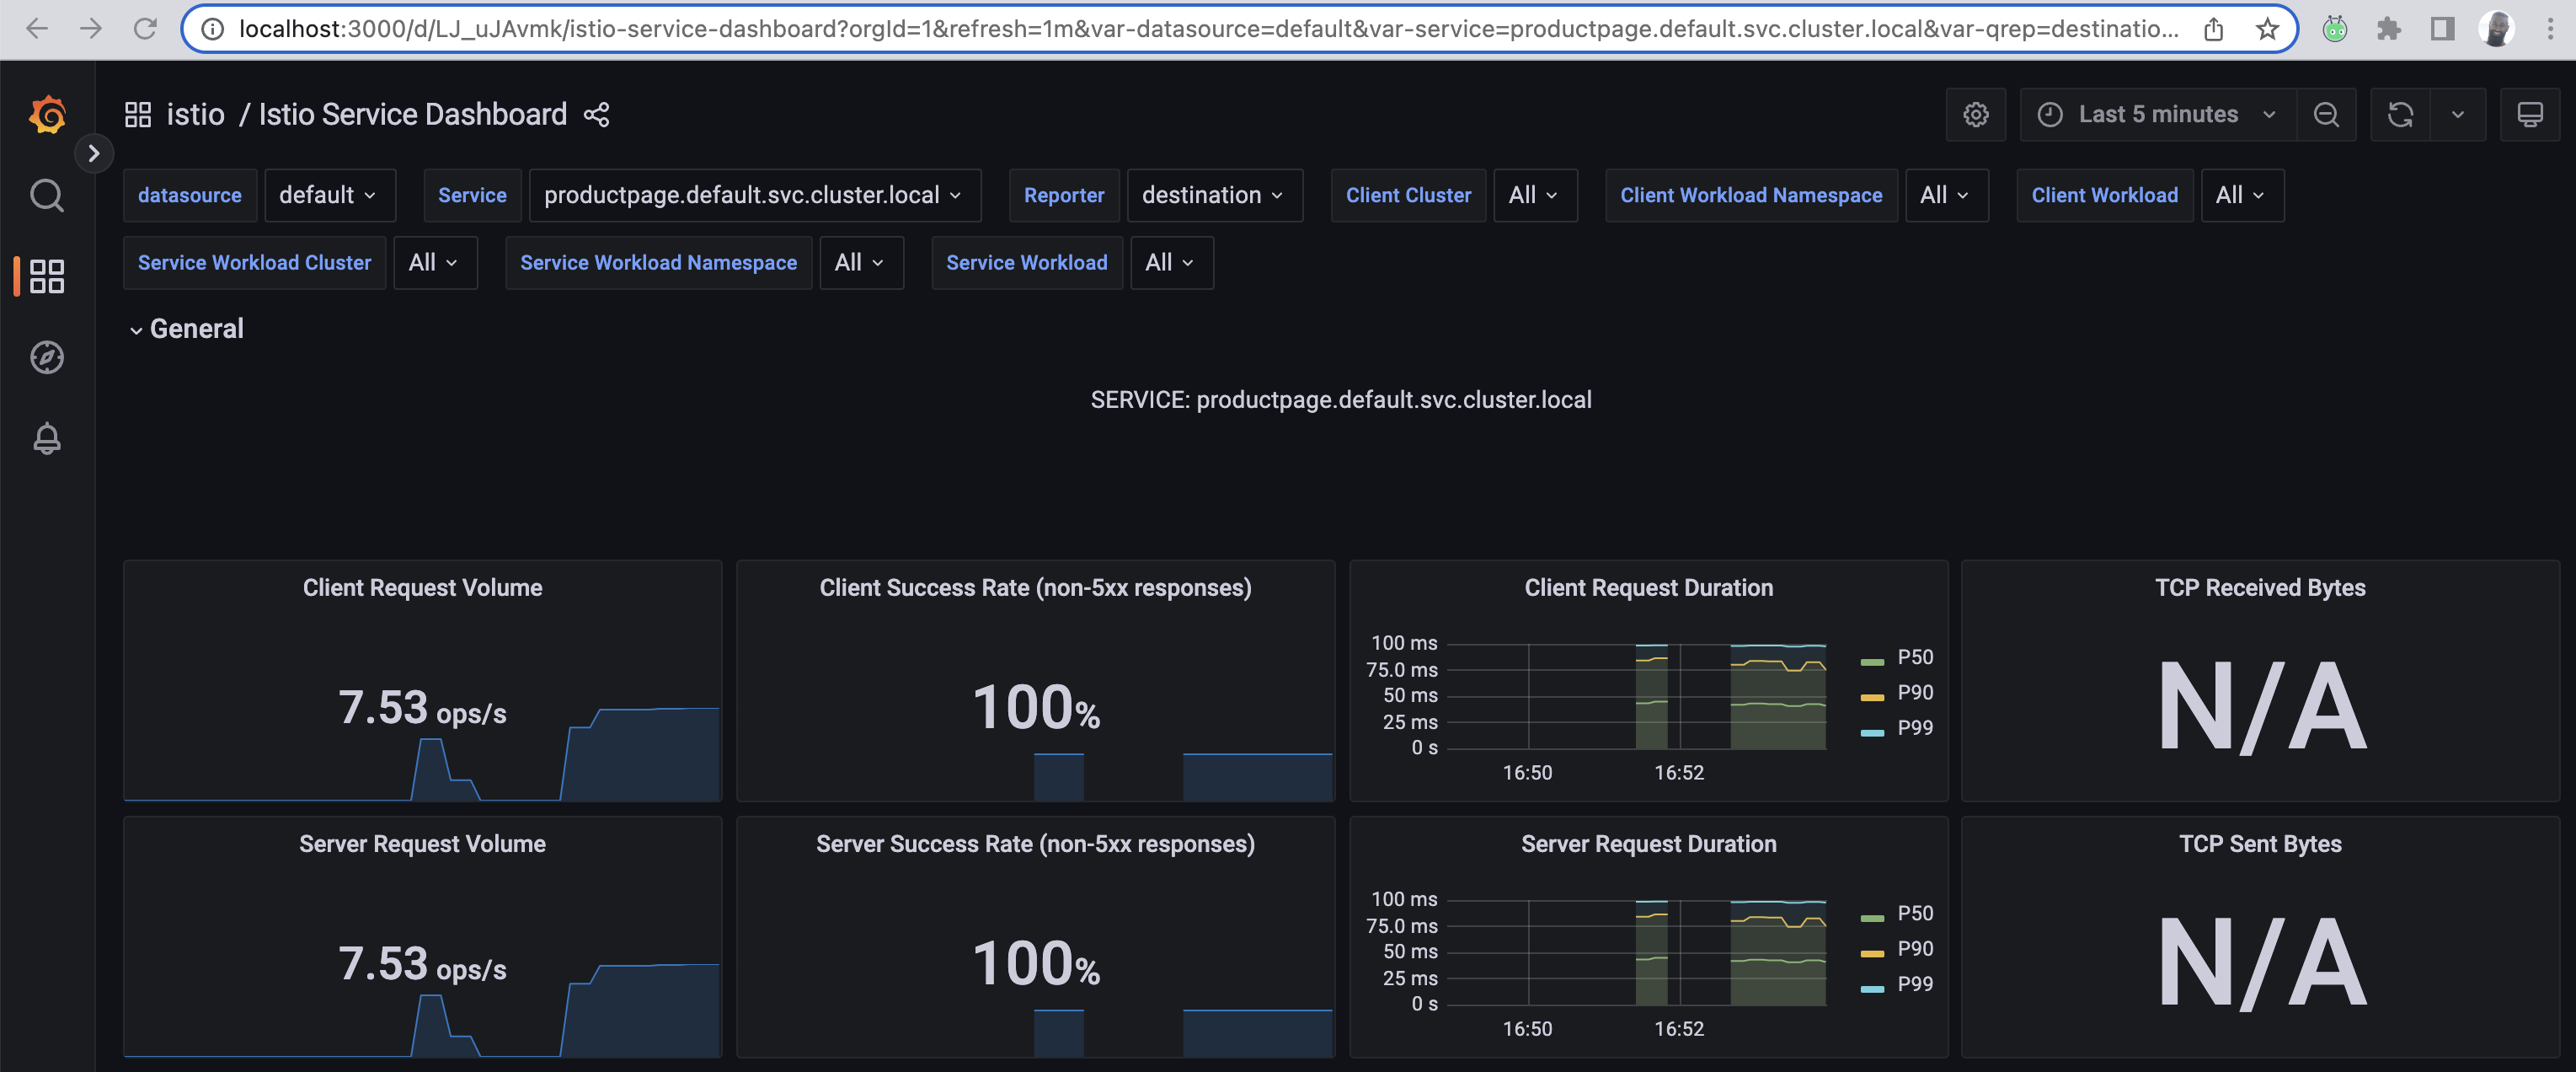This screenshot has height=1072, width=2576.
Task: Expand the Client Cluster All dropdown
Action: click(1530, 194)
